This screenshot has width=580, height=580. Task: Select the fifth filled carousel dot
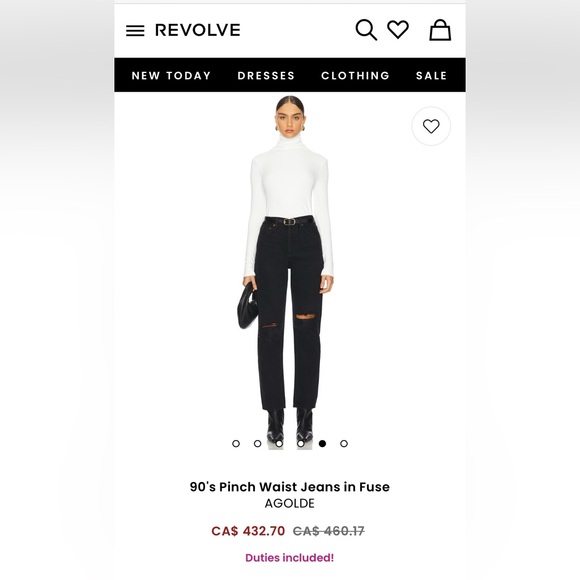tap(322, 444)
